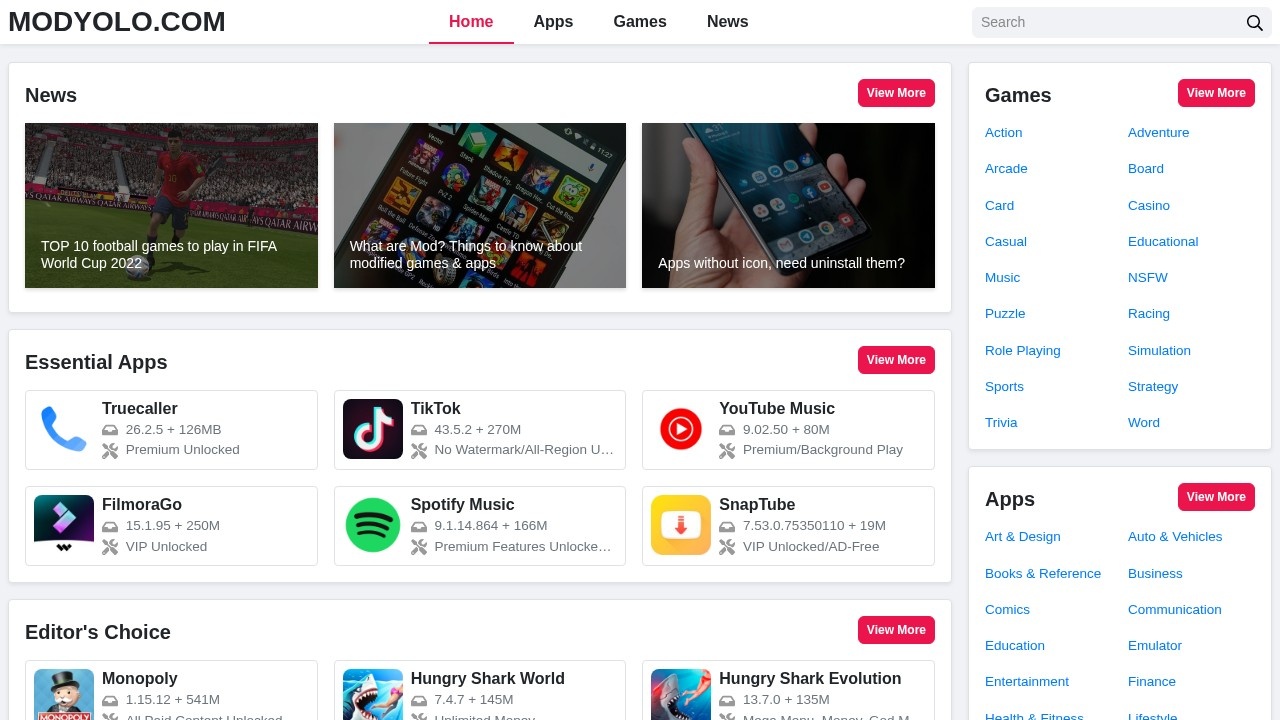Image resolution: width=1280 pixels, height=720 pixels.
Task: Open the TikTok app icon
Action: coord(373,429)
